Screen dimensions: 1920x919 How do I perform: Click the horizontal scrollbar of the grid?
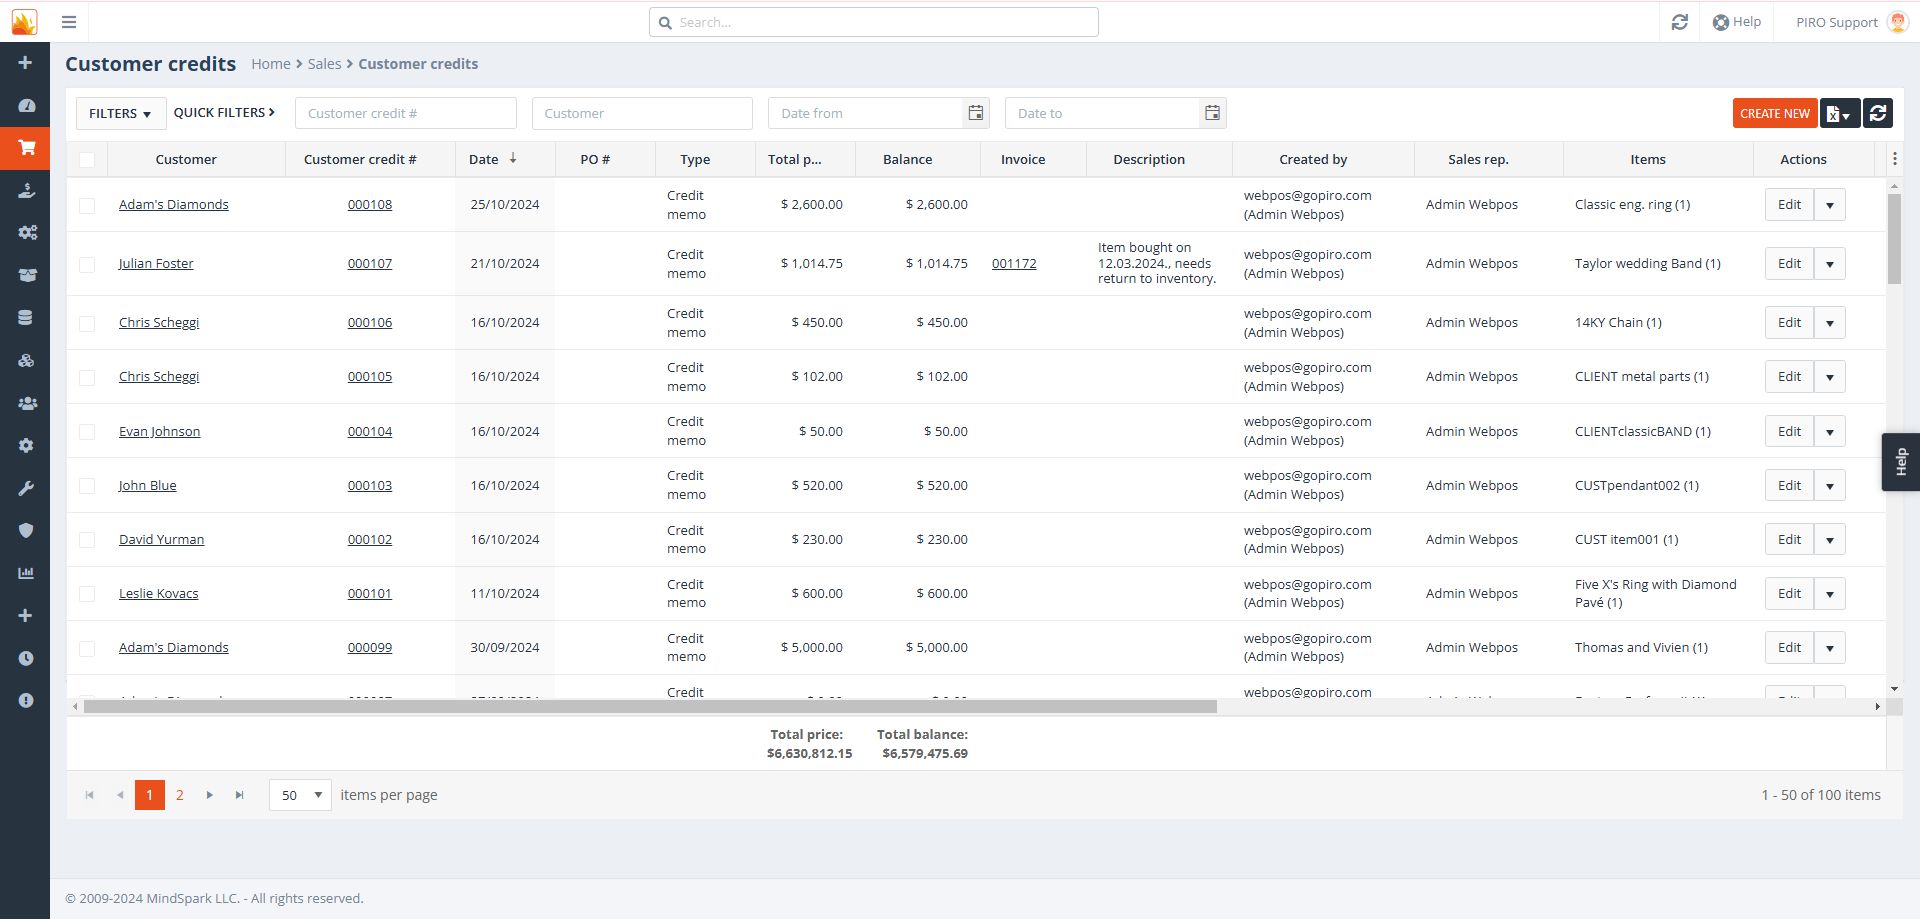click(650, 707)
